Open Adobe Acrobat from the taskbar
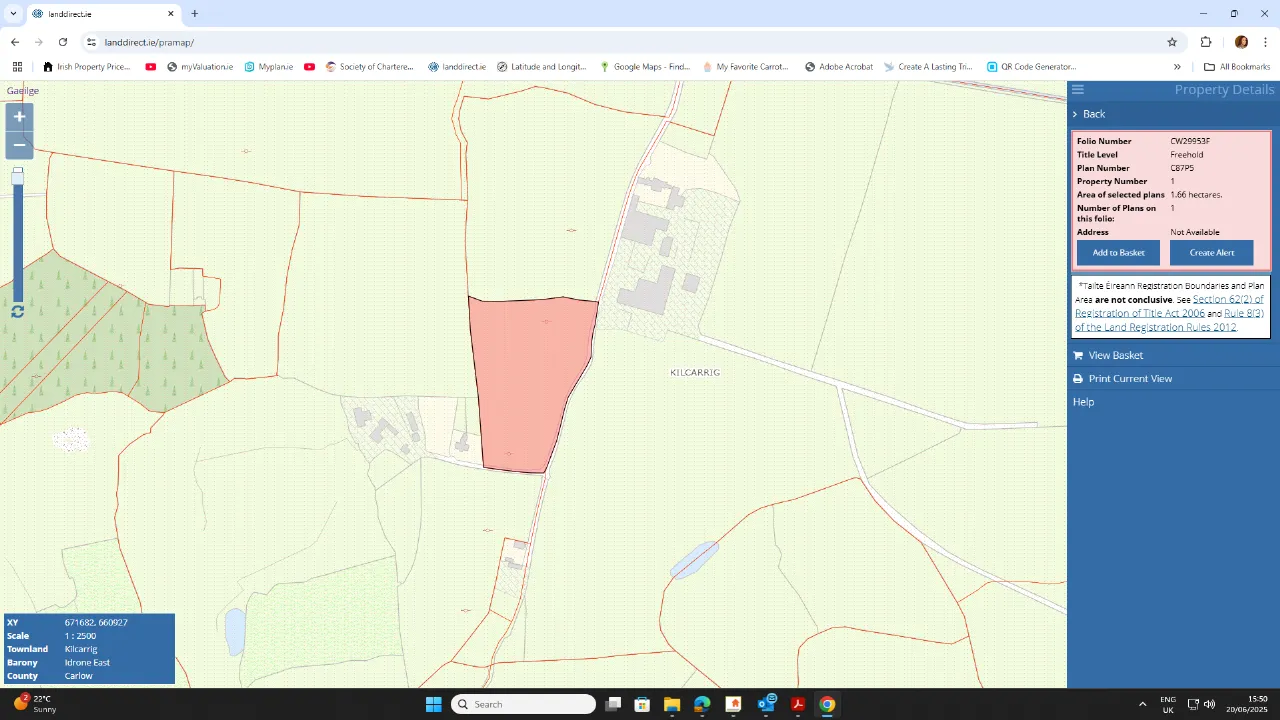 pos(797,704)
